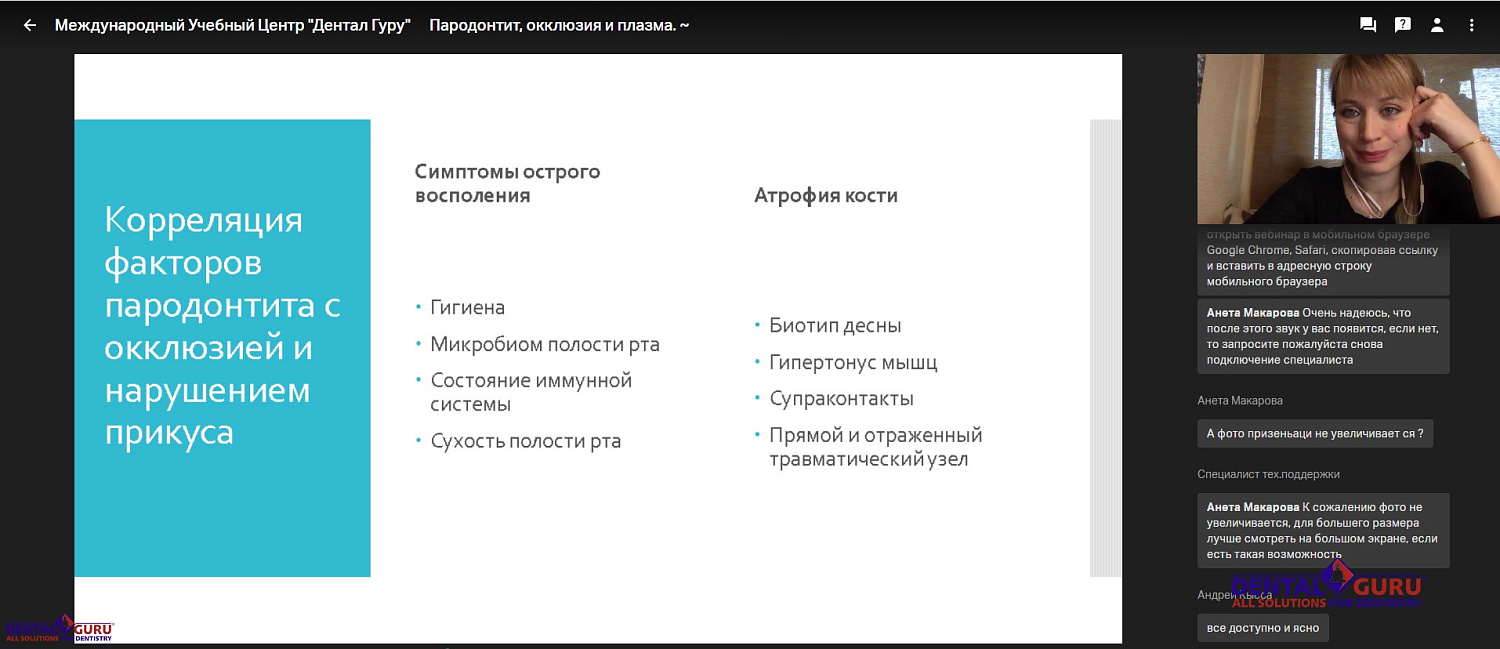1500x649 pixels.
Task: Click the question about фото призеньаци
Action: [1316, 433]
